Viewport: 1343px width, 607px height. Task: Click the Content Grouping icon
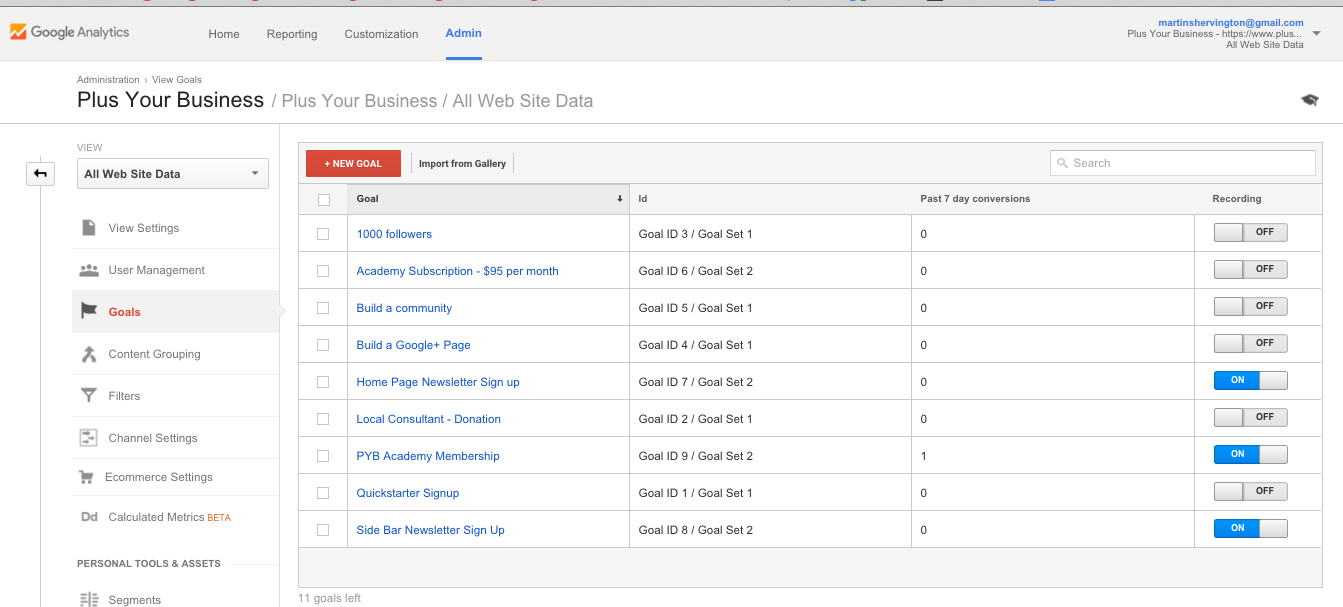(89, 354)
